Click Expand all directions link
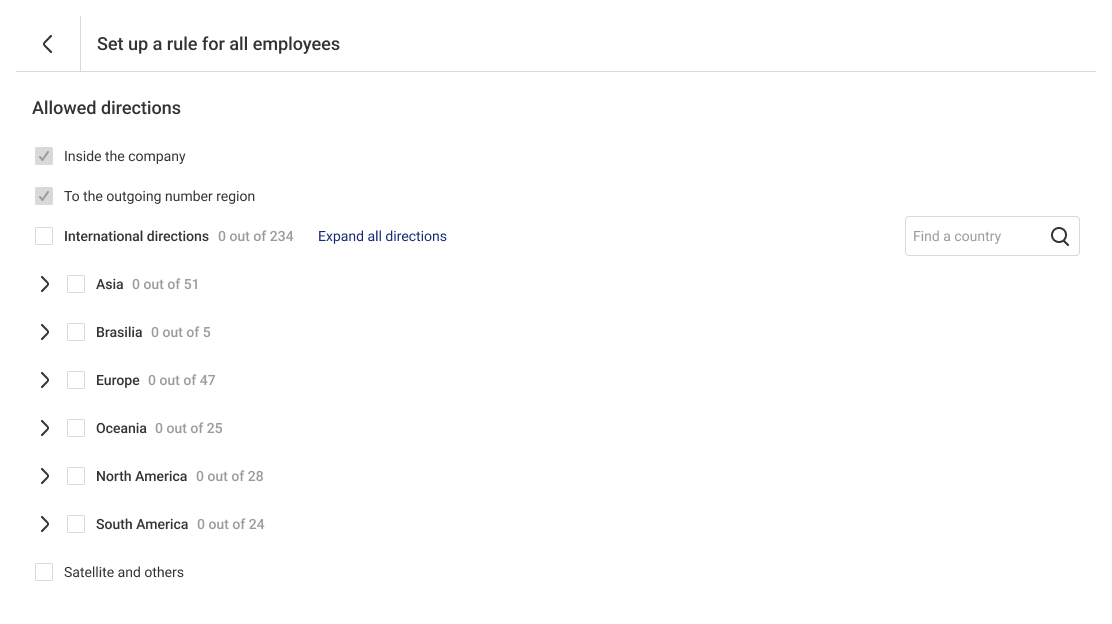This screenshot has height=624, width=1112. tap(382, 236)
